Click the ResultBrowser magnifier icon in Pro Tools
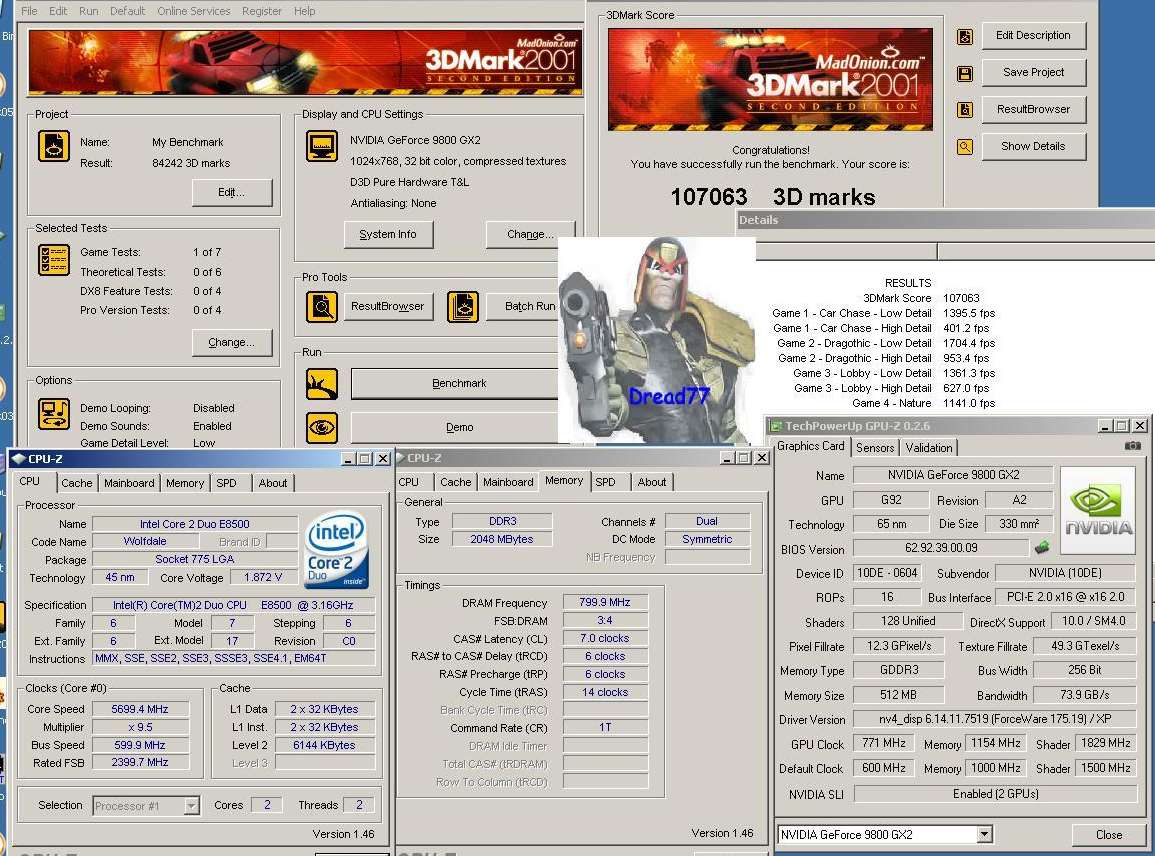The image size is (1155, 856). [x=322, y=307]
